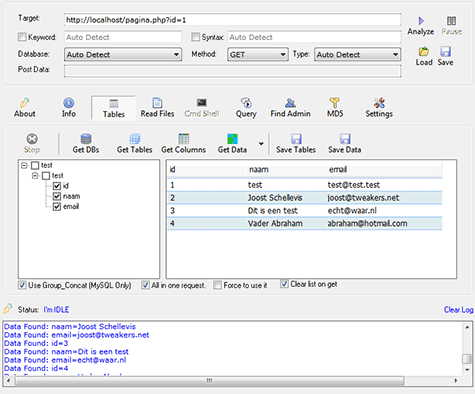The width and height of the screenshot is (475, 394).
Task: Enable Force to use it checkbox
Action: point(217,285)
